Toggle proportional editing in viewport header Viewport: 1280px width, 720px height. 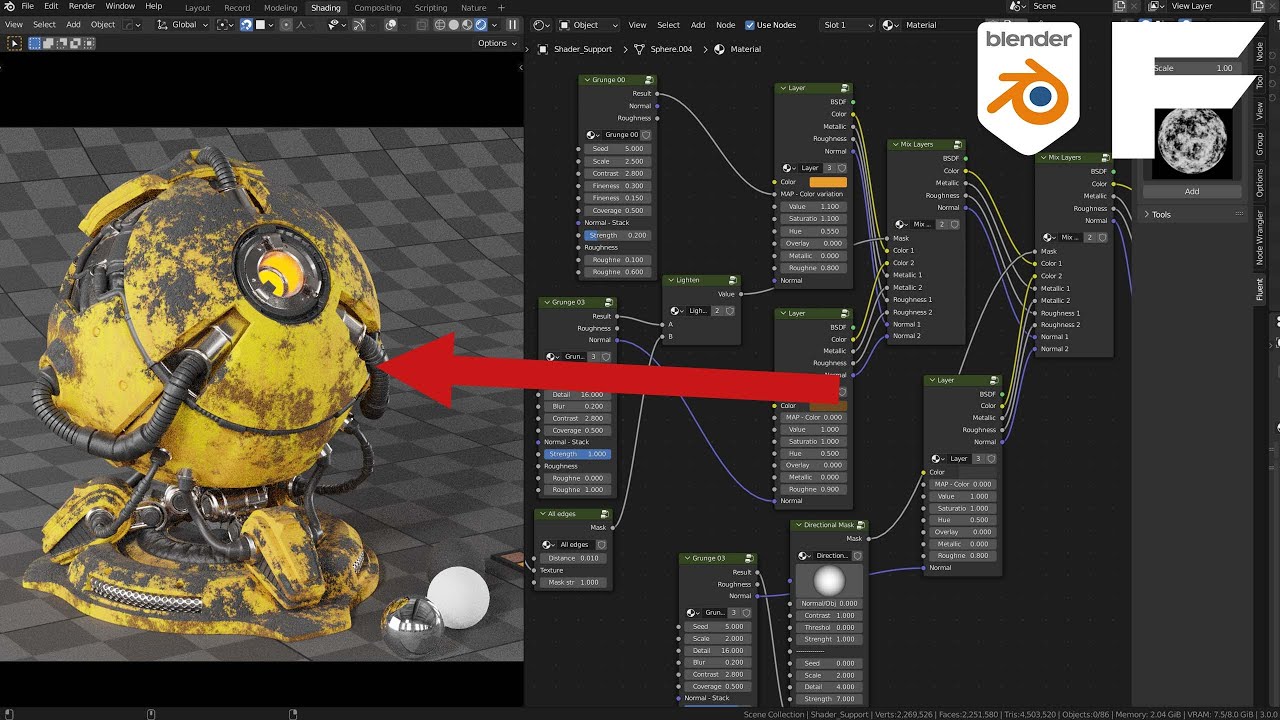(x=286, y=25)
